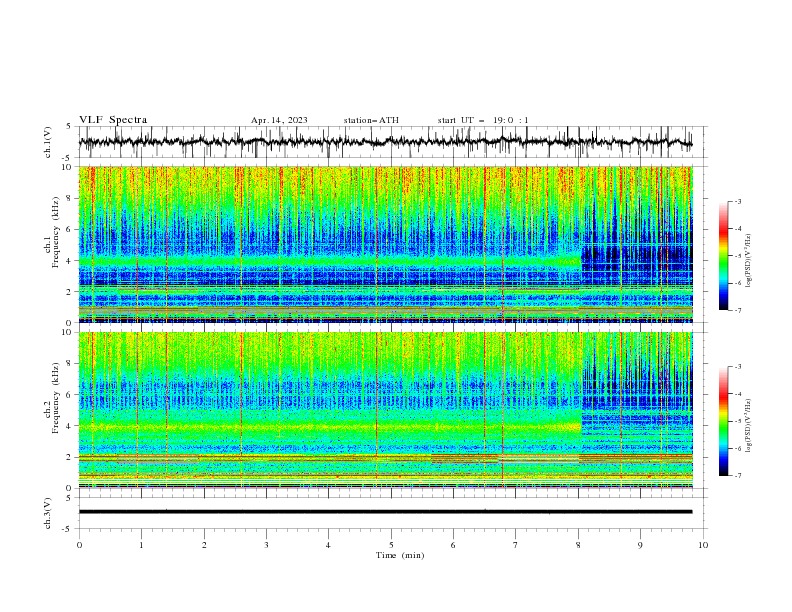This screenshot has width=792, height=612.
Task: Click the 'ch.1(V)' waveform axis label
Action: (x=48, y=142)
